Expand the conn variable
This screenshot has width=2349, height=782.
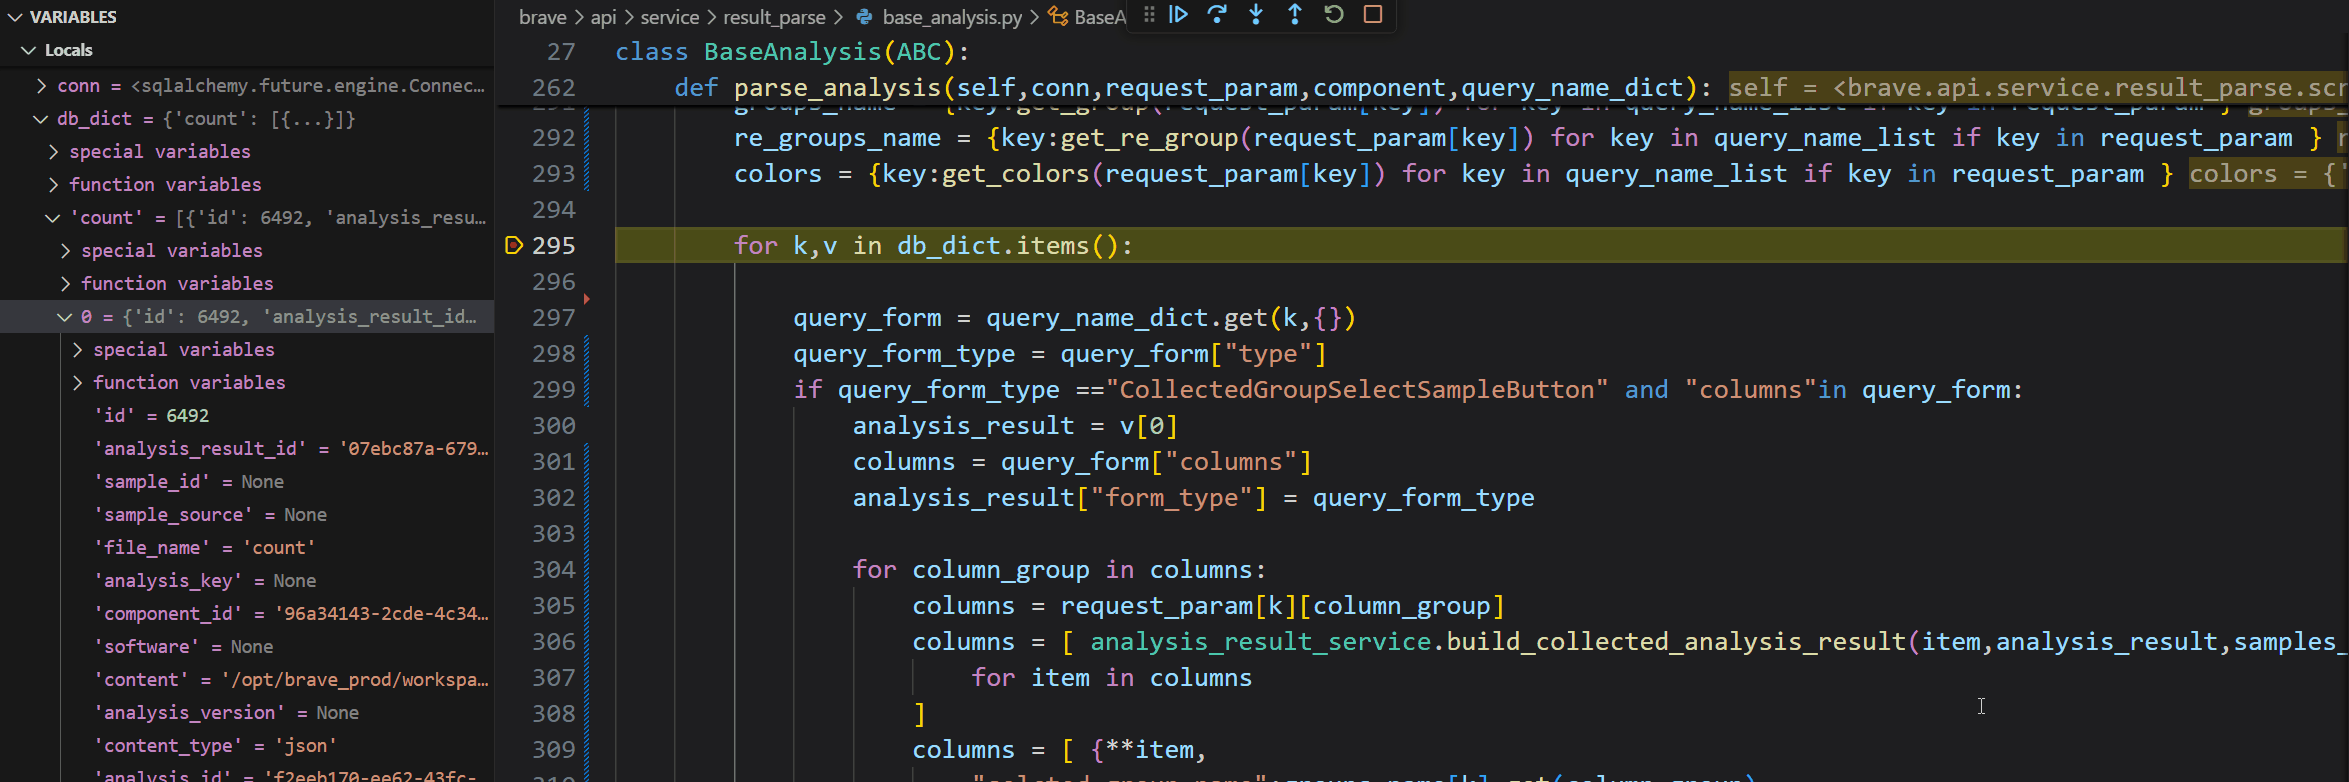point(41,86)
